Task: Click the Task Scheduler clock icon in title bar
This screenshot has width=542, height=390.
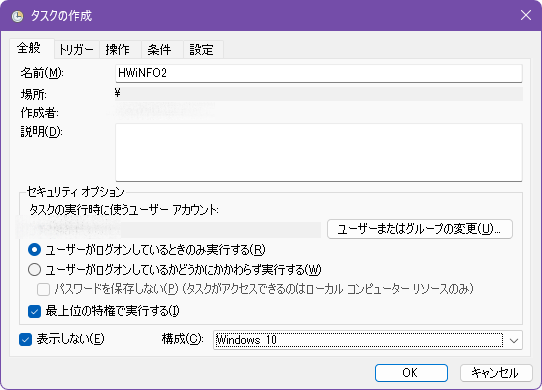Action: pyautogui.click(x=17, y=16)
